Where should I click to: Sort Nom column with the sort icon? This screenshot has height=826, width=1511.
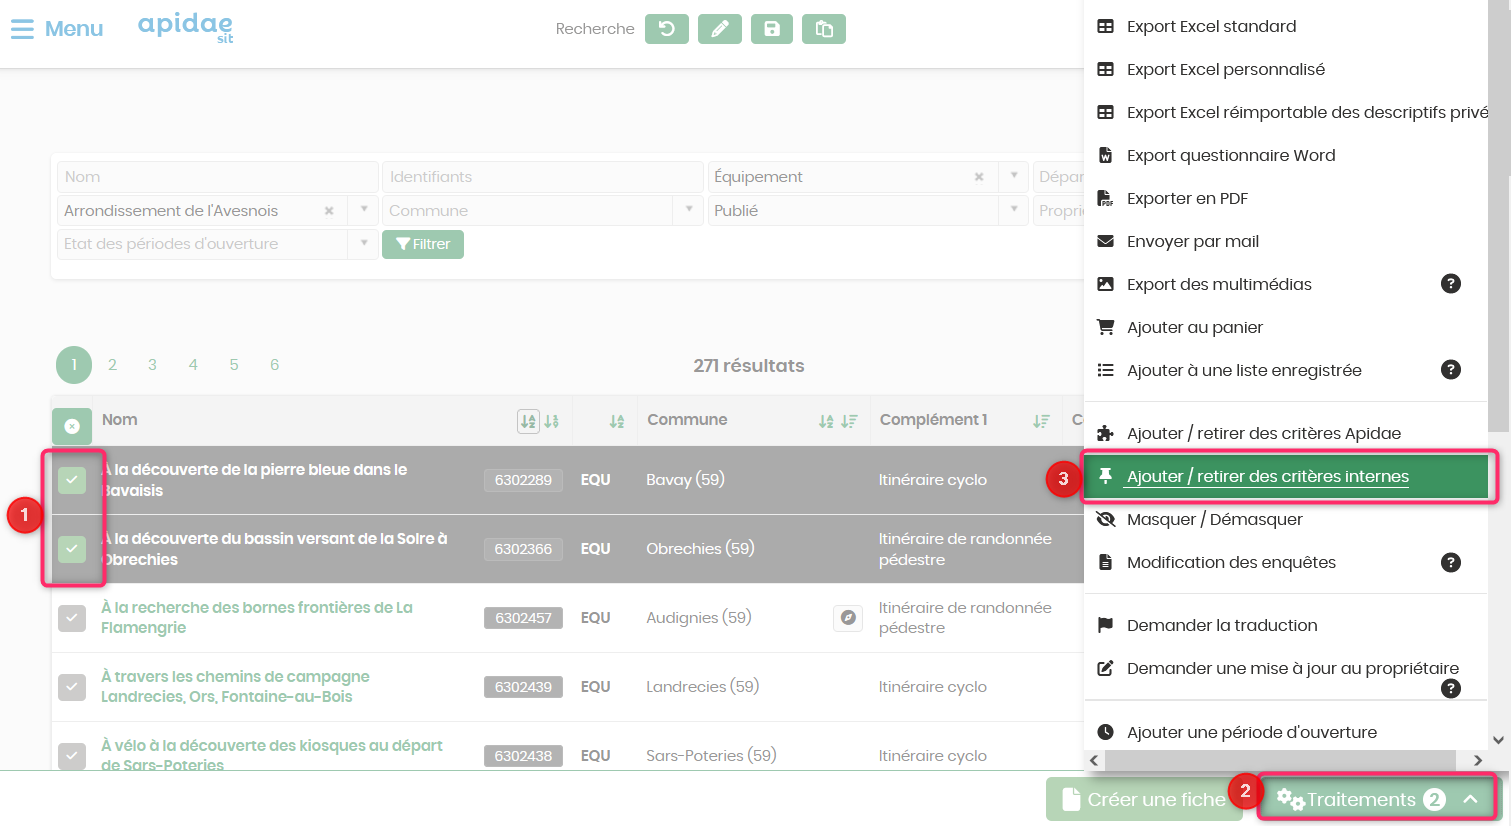click(x=528, y=421)
